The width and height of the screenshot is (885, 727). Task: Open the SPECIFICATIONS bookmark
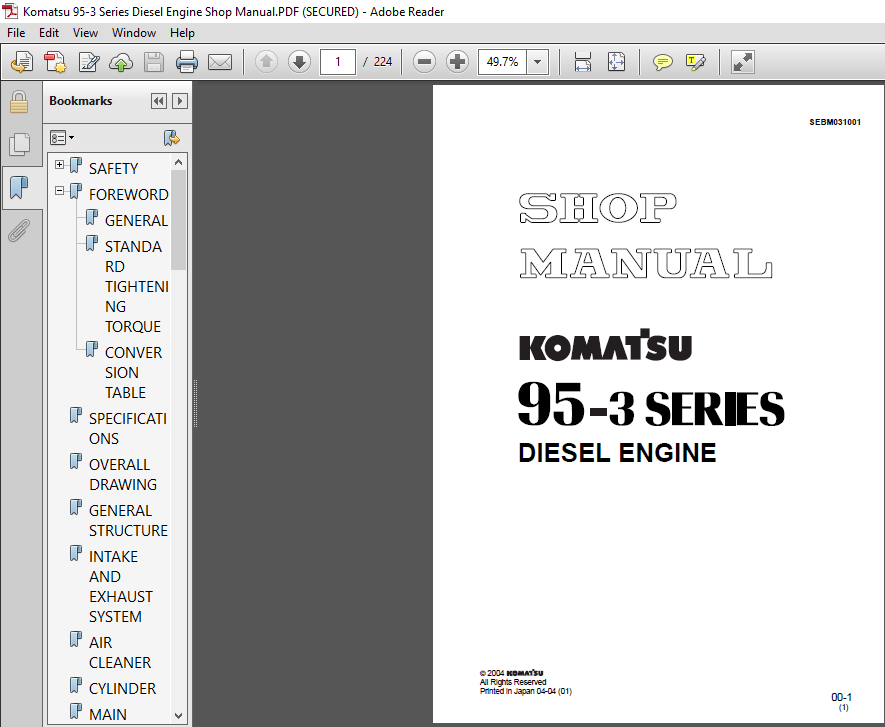pos(128,428)
